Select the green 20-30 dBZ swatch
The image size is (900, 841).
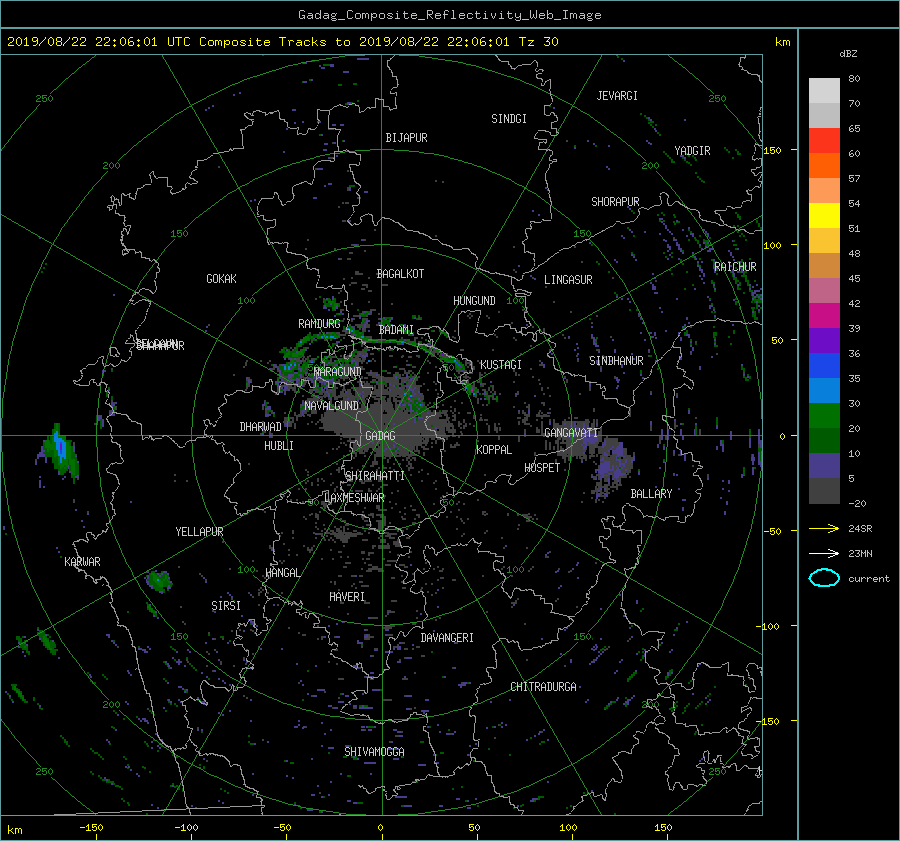[824, 416]
